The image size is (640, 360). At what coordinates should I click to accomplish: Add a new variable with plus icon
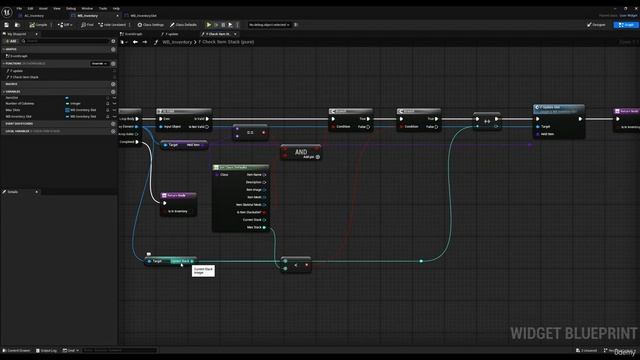click(113, 92)
